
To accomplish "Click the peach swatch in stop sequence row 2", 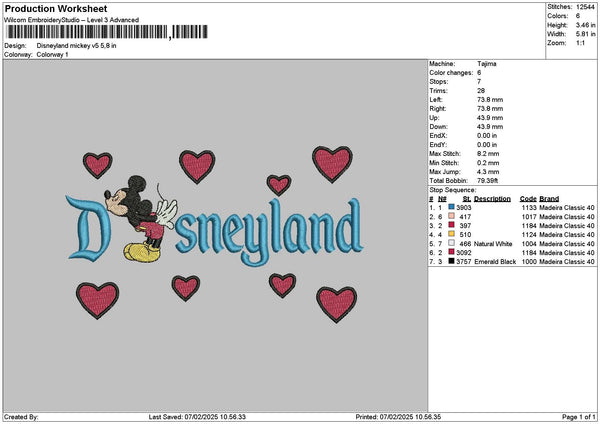I will (x=452, y=216).
